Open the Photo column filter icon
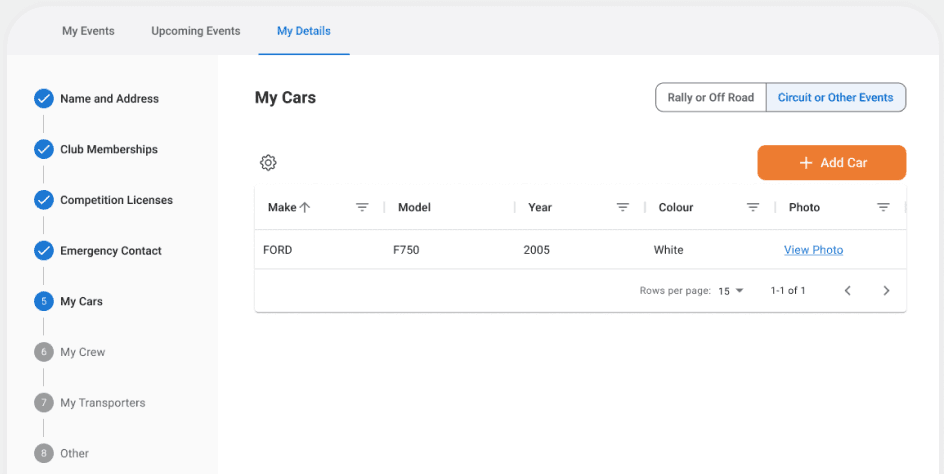Image resolution: width=944 pixels, height=474 pixels. pos(883,208)
